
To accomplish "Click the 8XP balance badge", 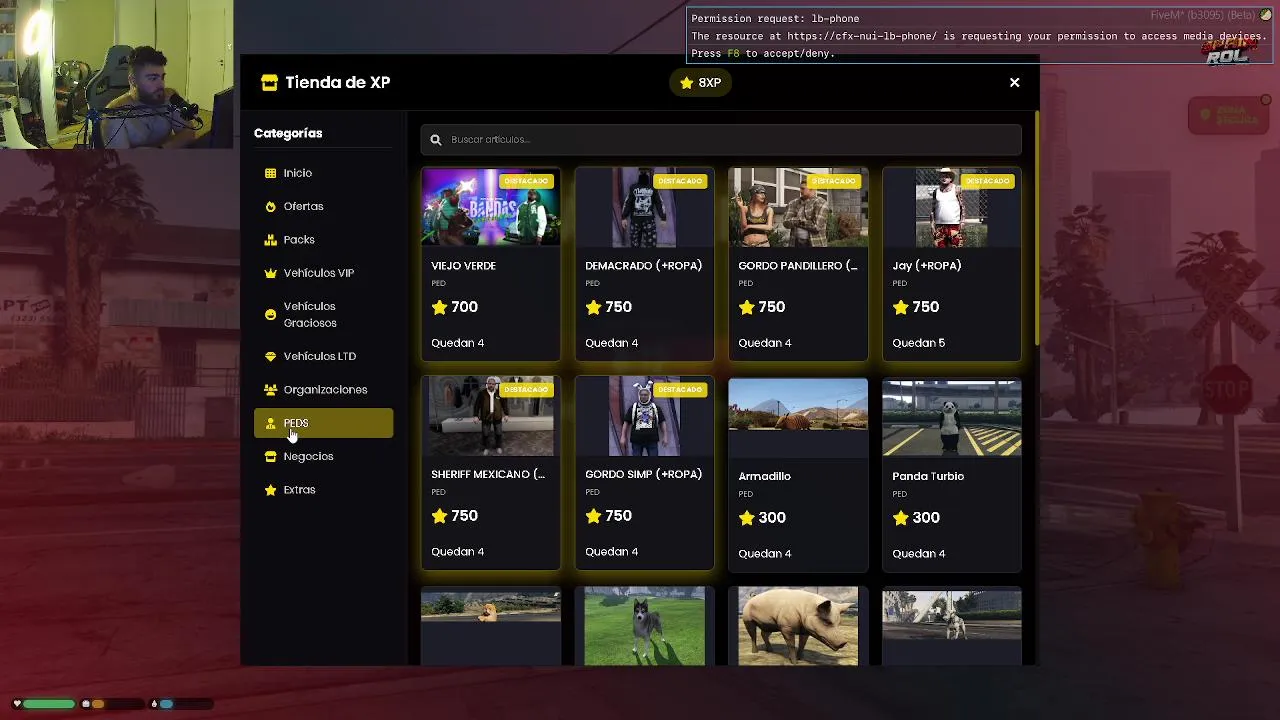I will [x=700, y=83].
